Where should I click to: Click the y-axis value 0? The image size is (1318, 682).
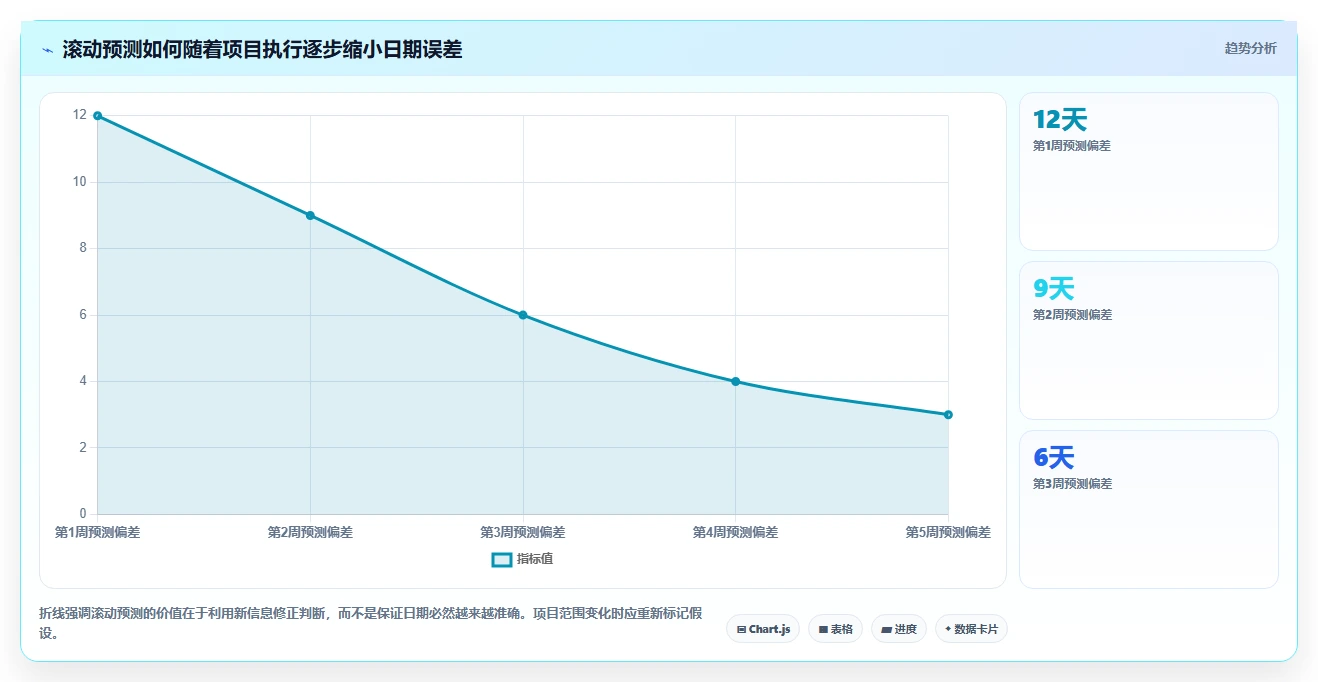point(83,514)
